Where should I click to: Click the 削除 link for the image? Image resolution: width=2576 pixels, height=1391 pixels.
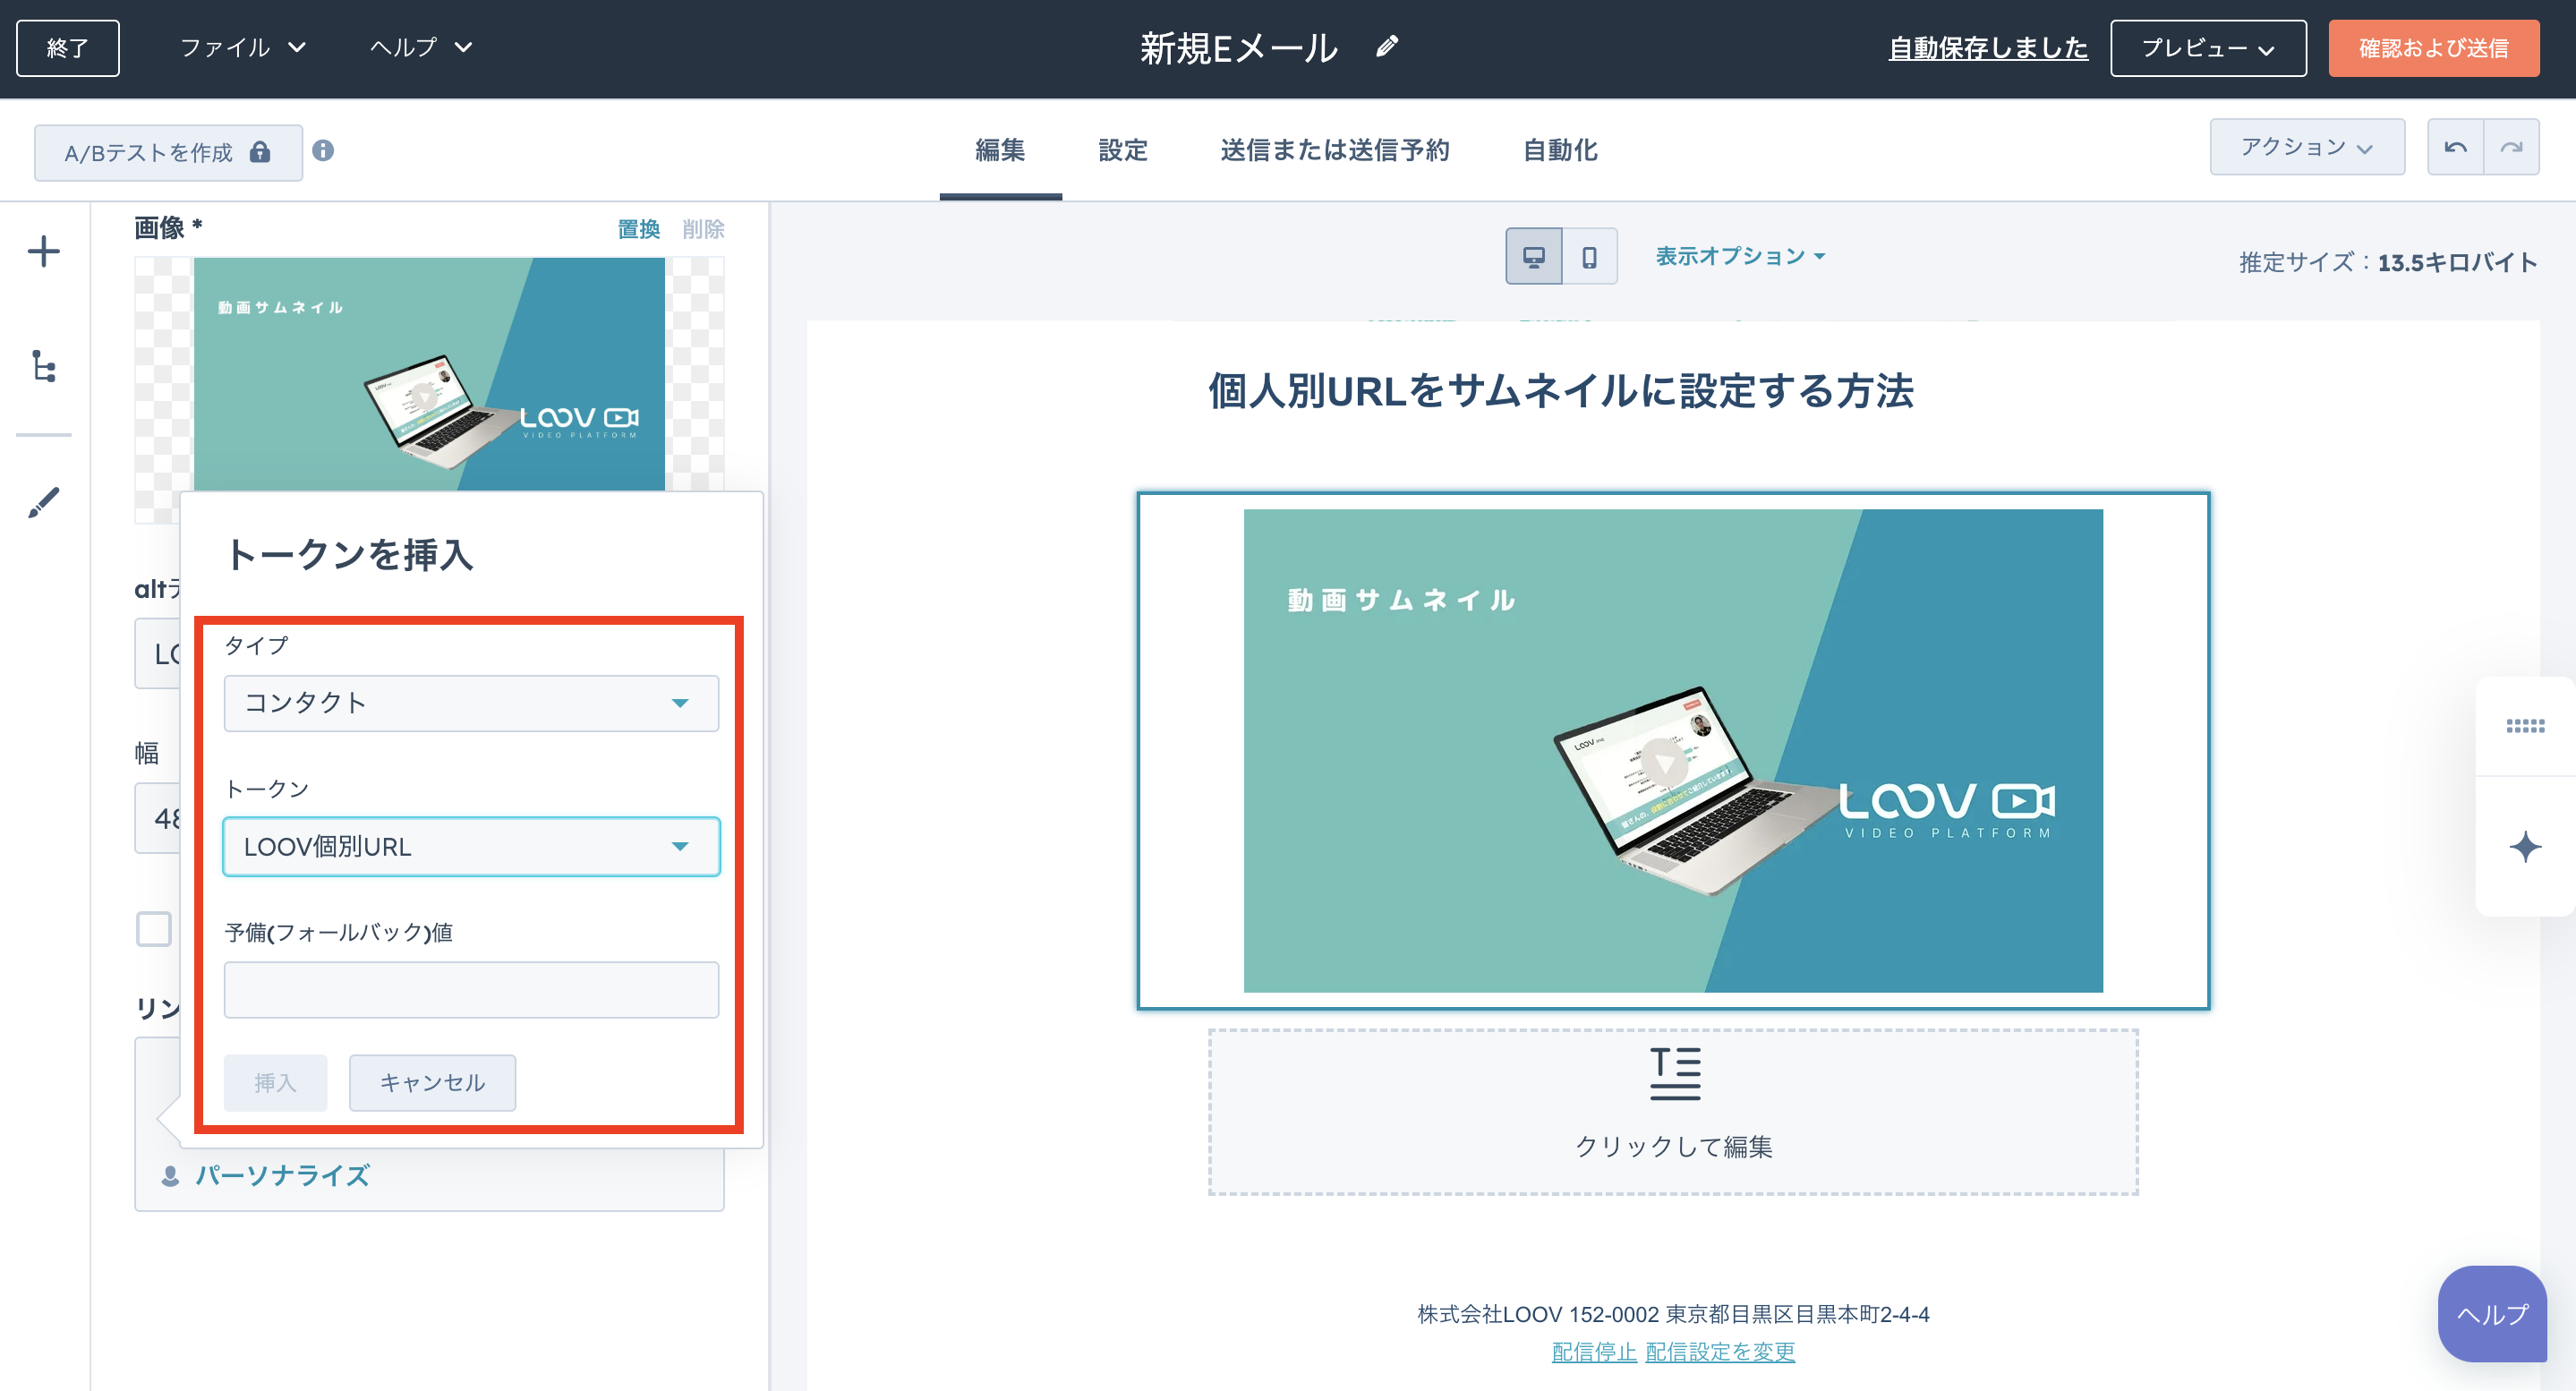(703, 229)
